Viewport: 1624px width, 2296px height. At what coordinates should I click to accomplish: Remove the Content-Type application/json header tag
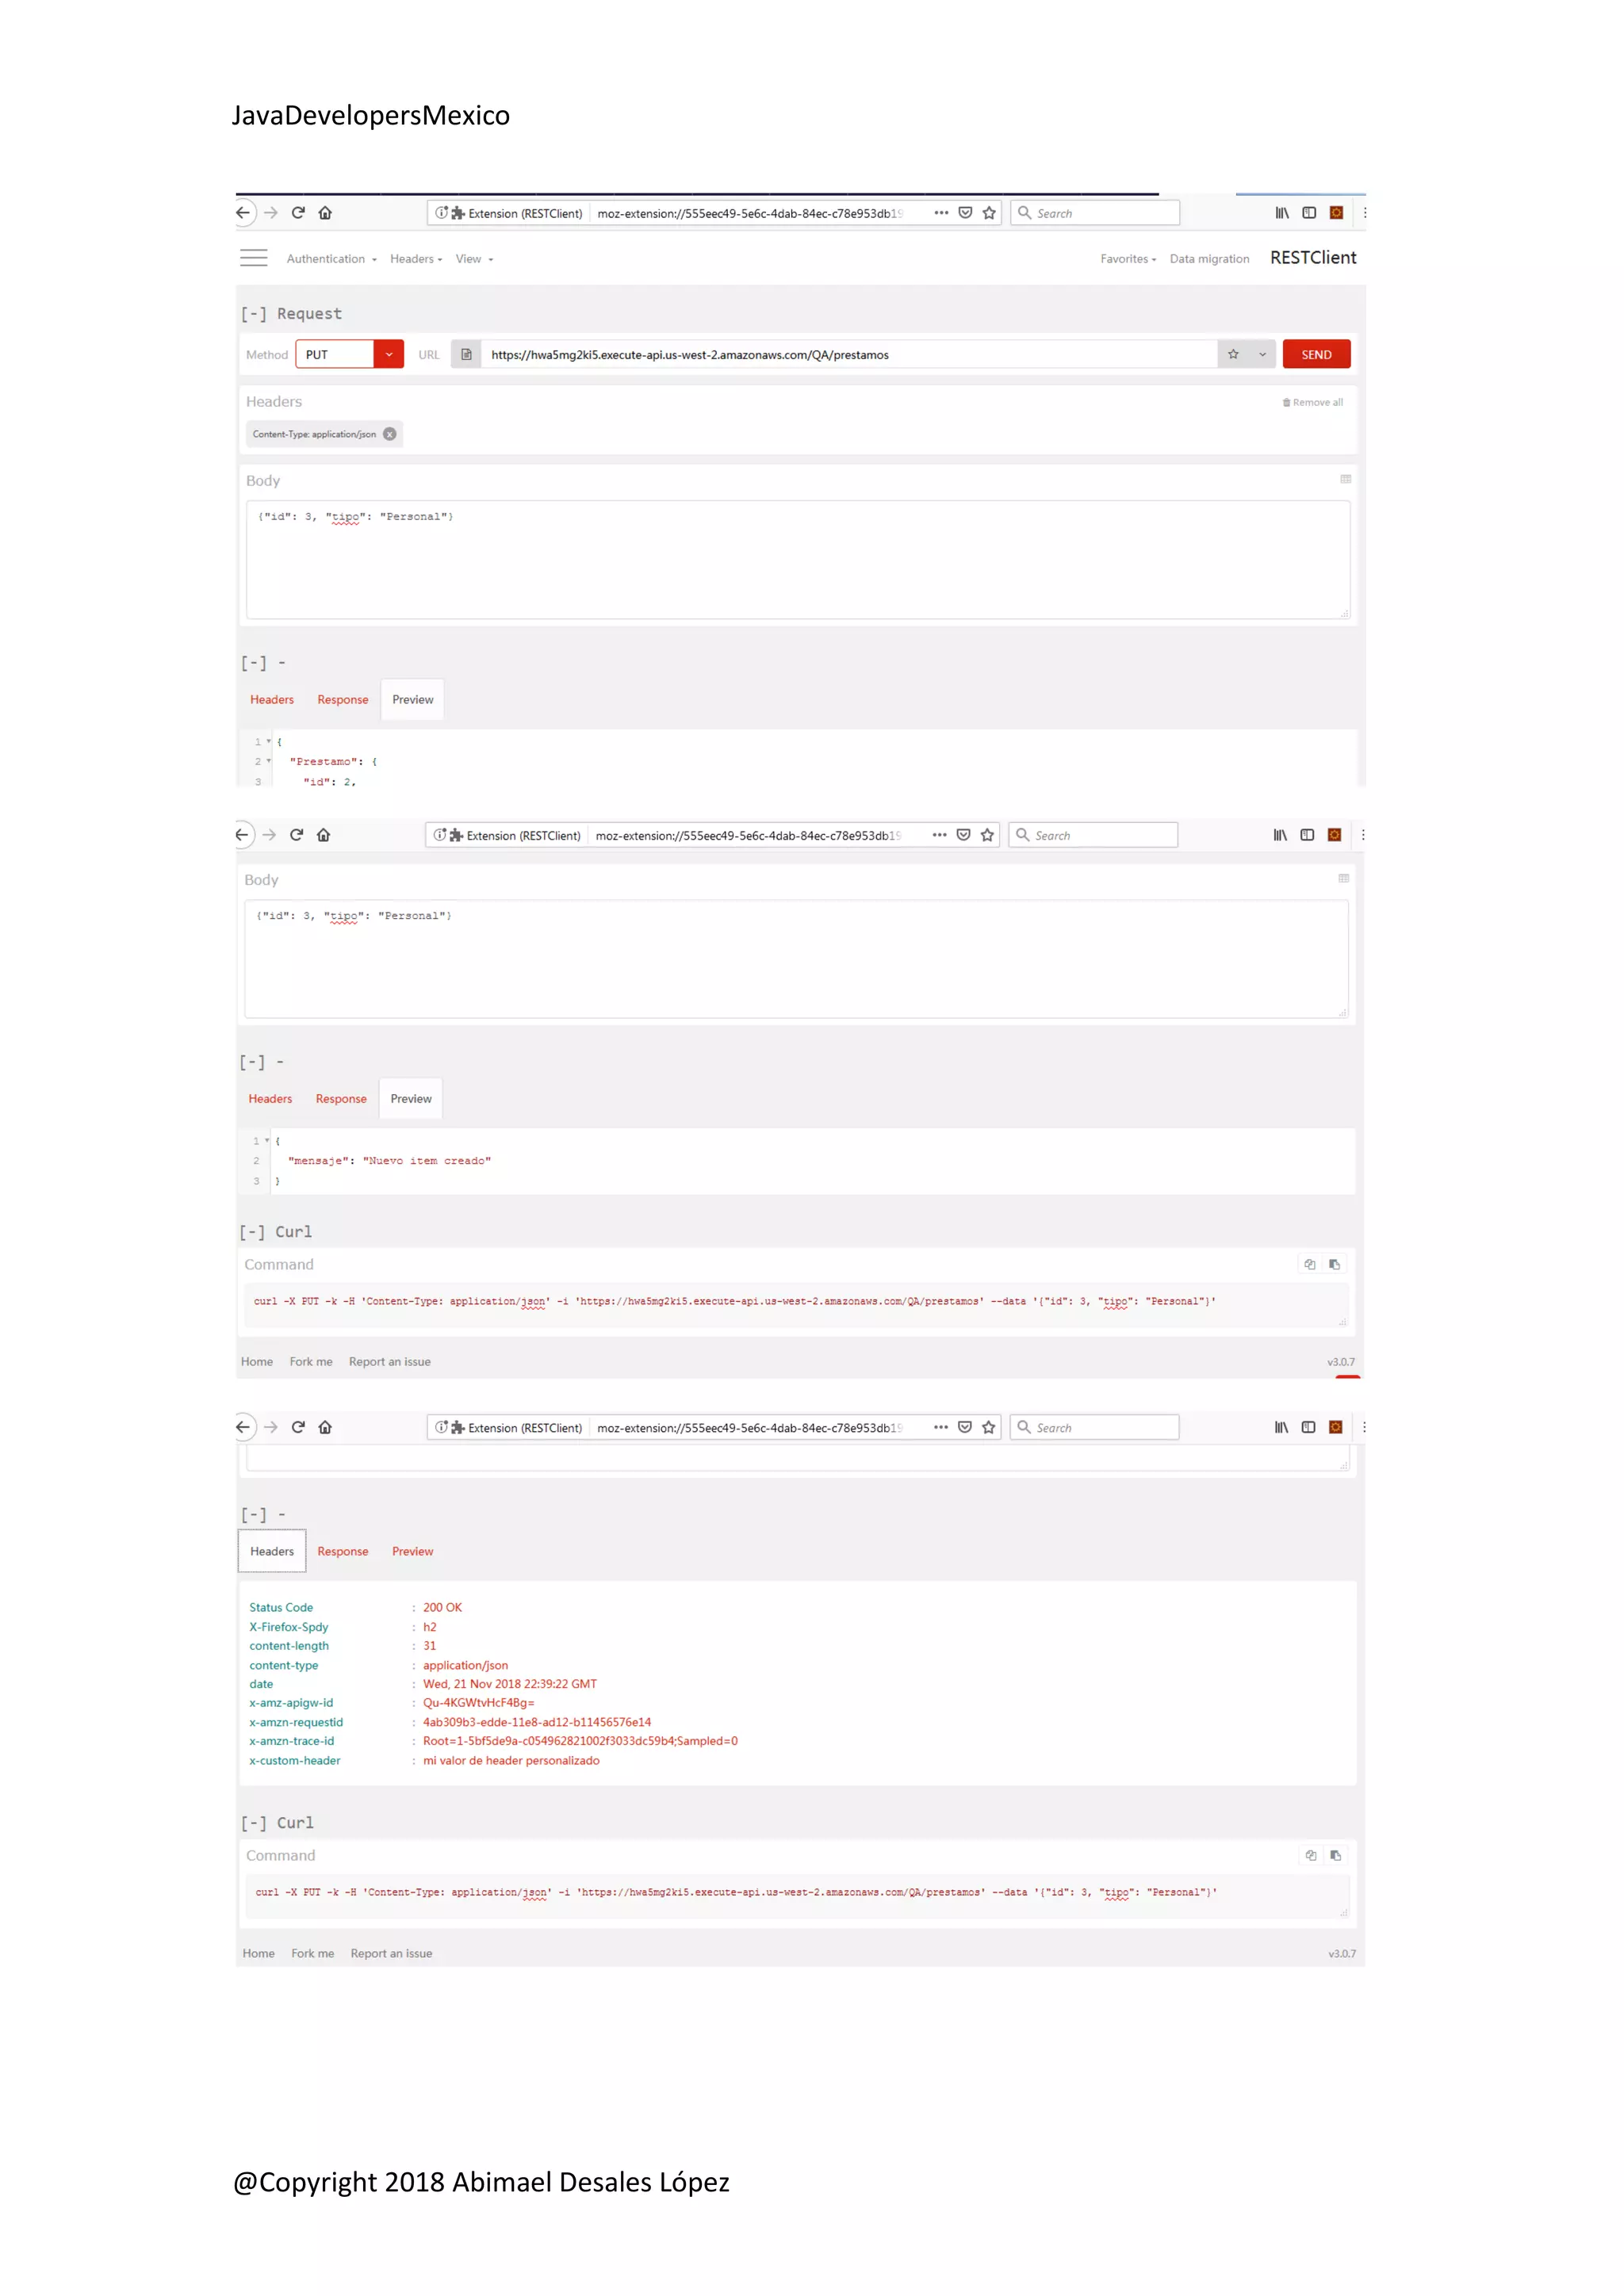(390, 434)
